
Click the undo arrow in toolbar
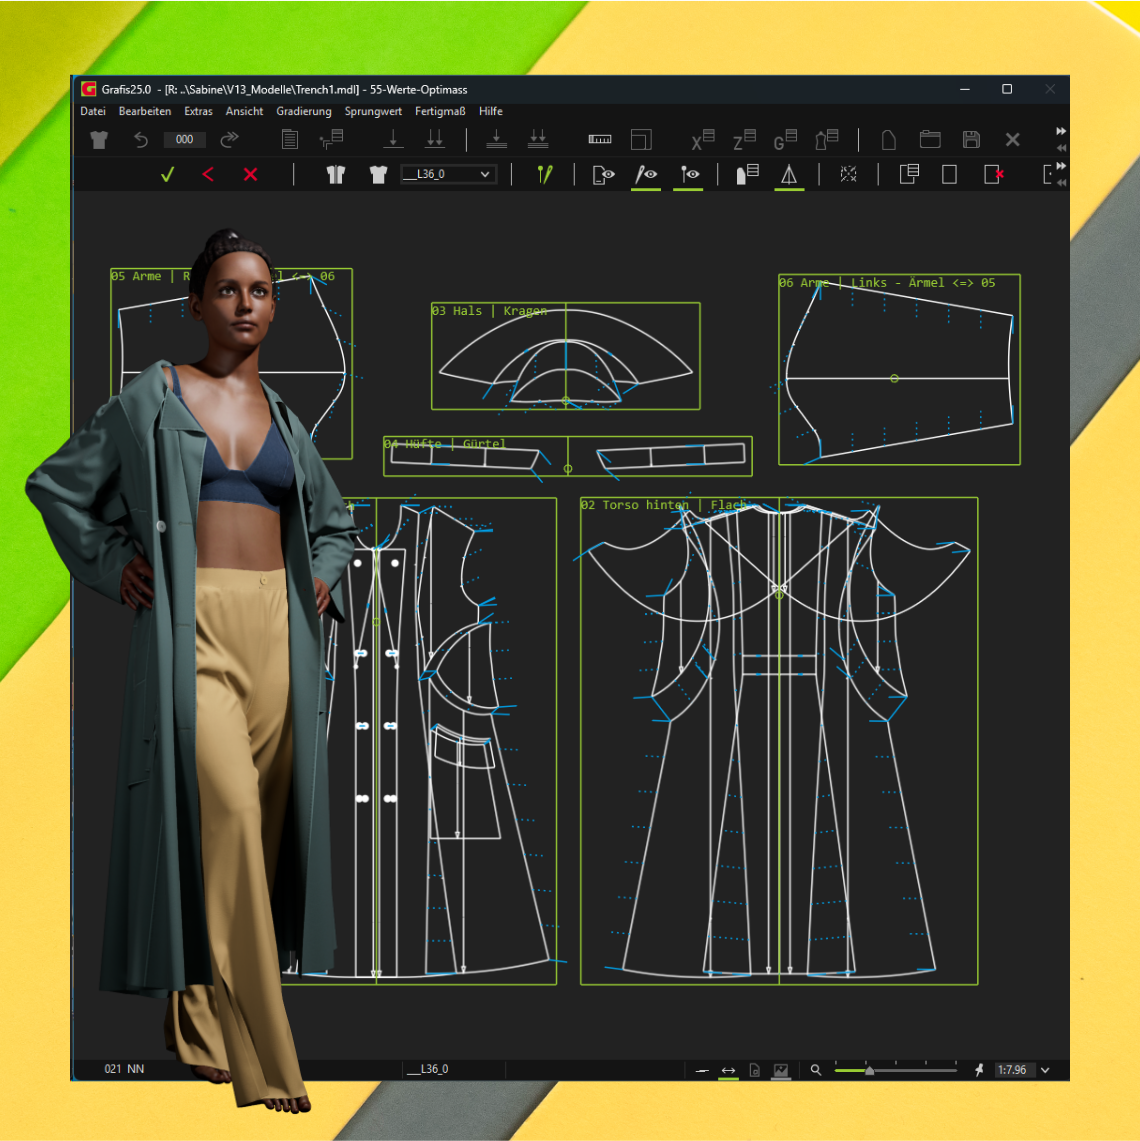pyautogui.click(x=141, y=140)
